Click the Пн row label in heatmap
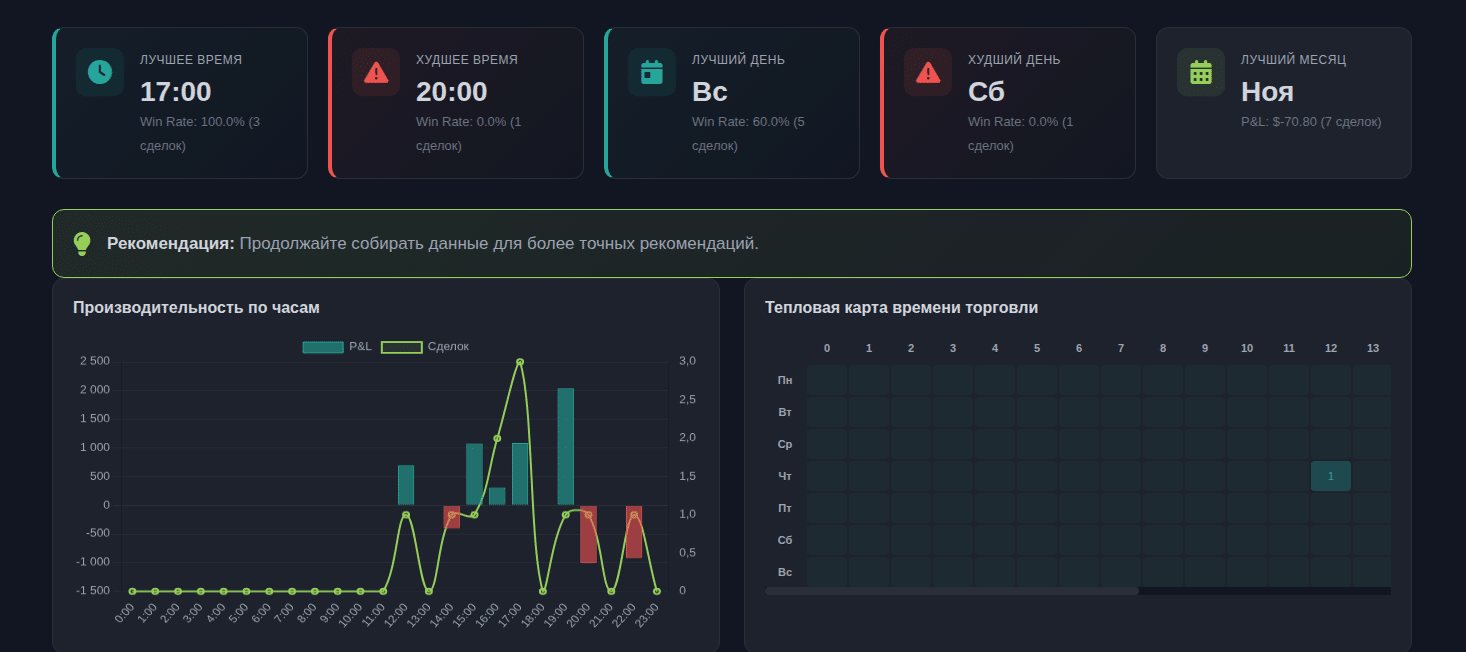This screenshot has width=1466, height=652. pyautogui.click(x=785, y=380)
